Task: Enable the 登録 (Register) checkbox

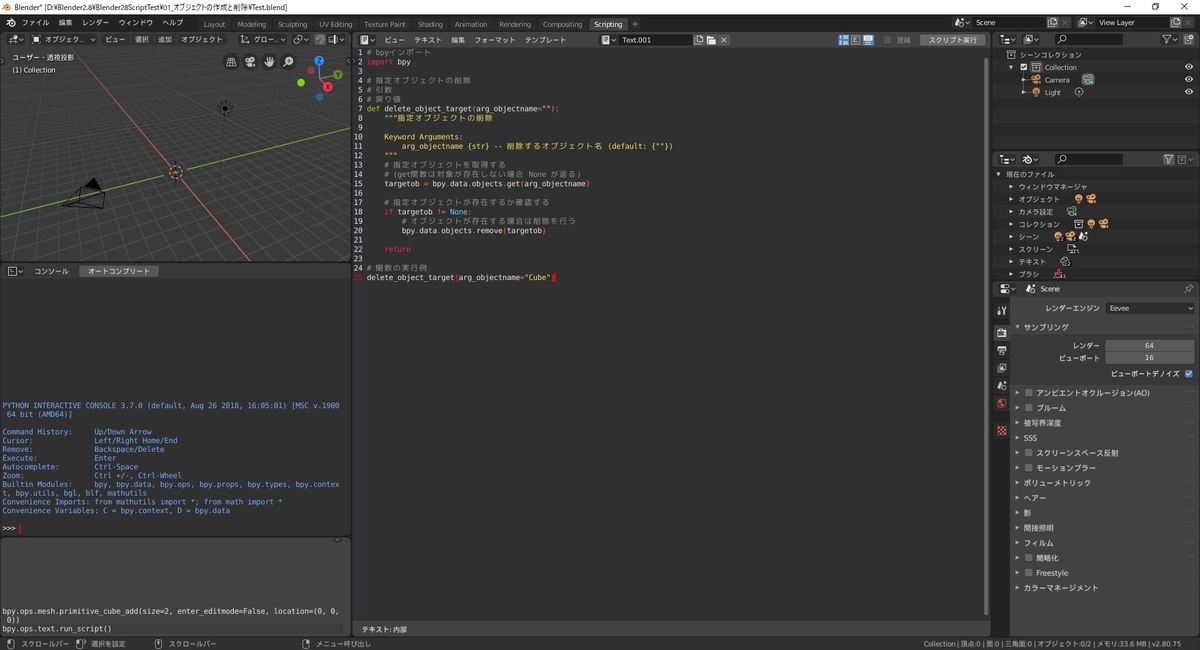Action: tap(888, 40)
